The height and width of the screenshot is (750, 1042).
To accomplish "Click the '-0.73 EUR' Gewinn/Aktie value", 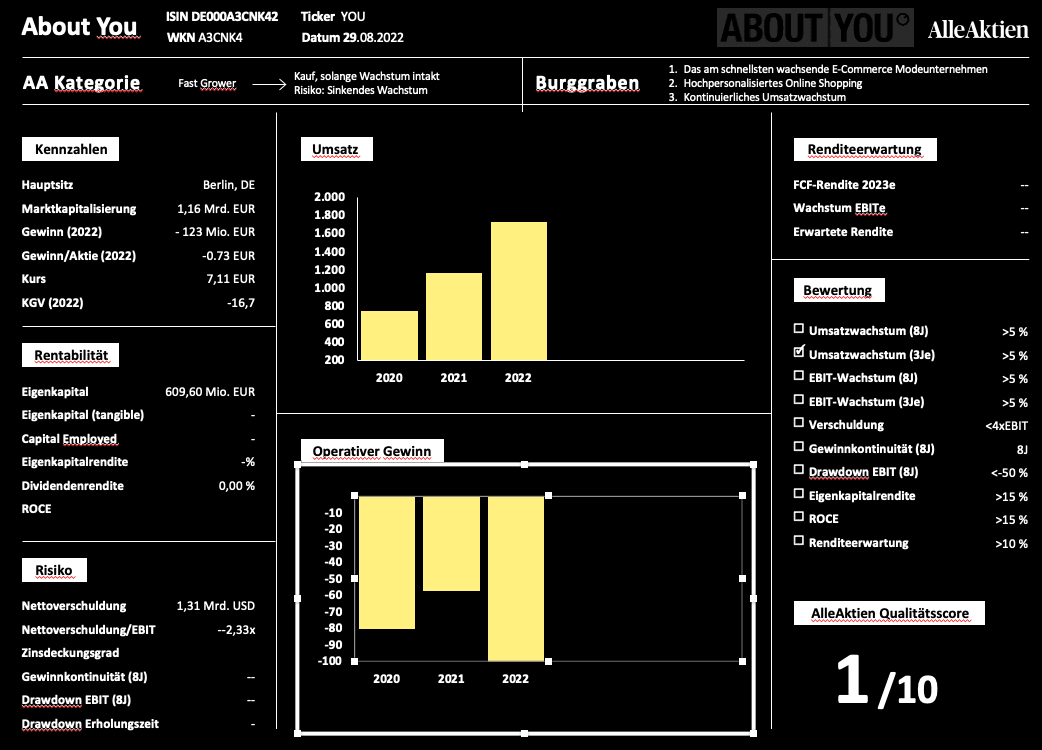I will (229, 256).
